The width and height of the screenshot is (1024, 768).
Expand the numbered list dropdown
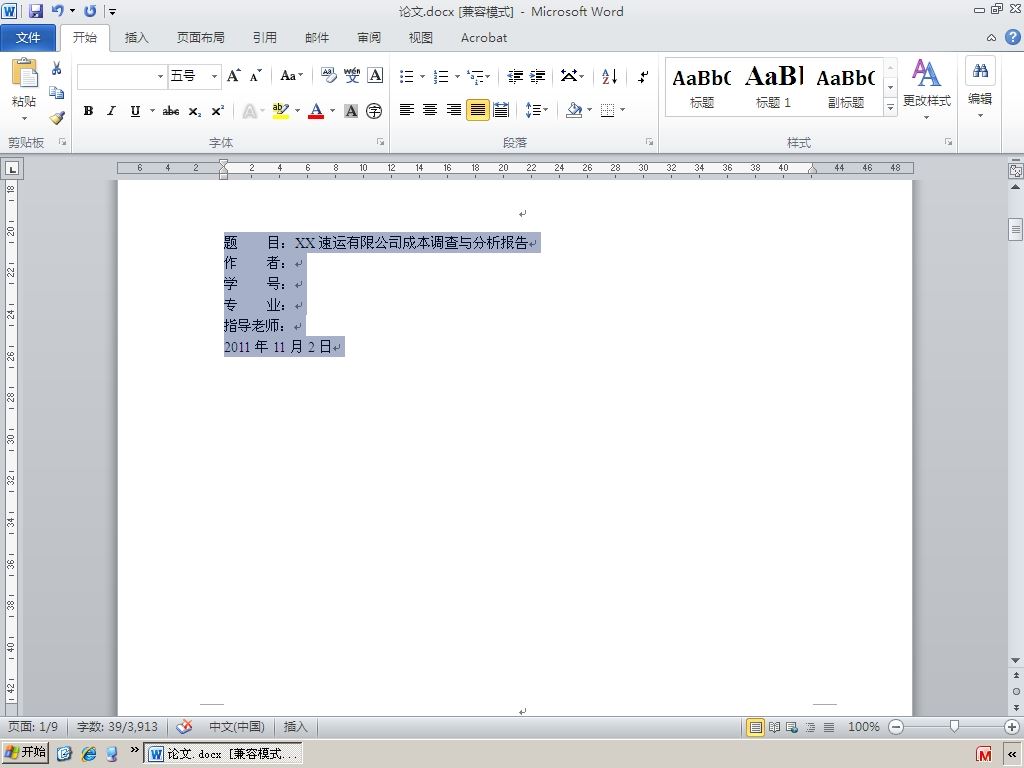point(457,77)
